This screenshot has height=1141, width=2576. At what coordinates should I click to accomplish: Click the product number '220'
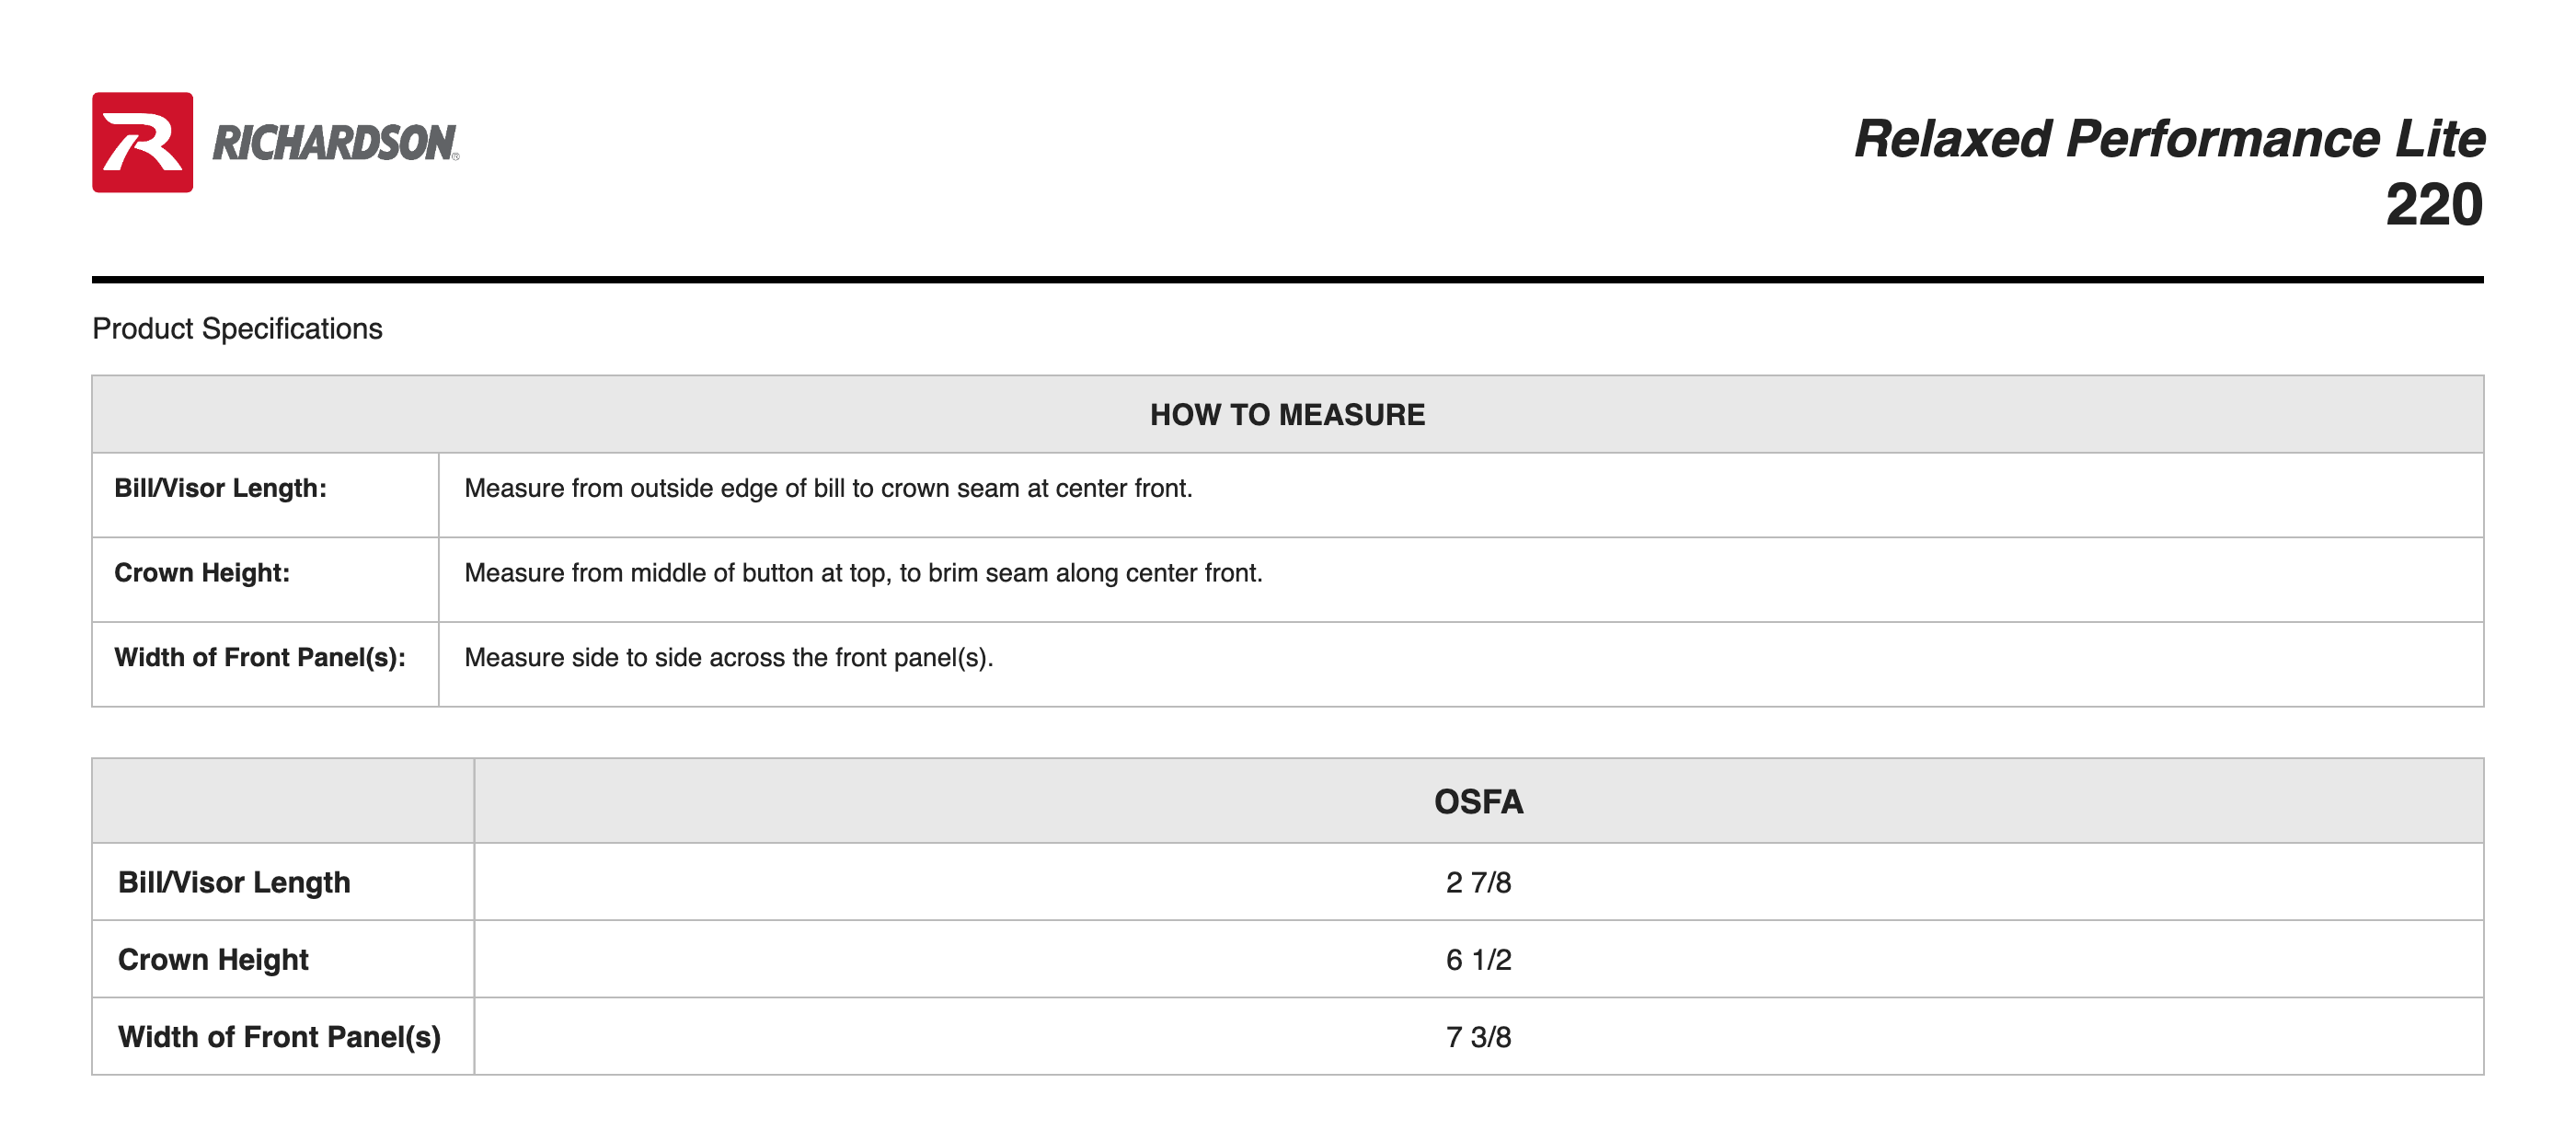tap(2433, 205)
